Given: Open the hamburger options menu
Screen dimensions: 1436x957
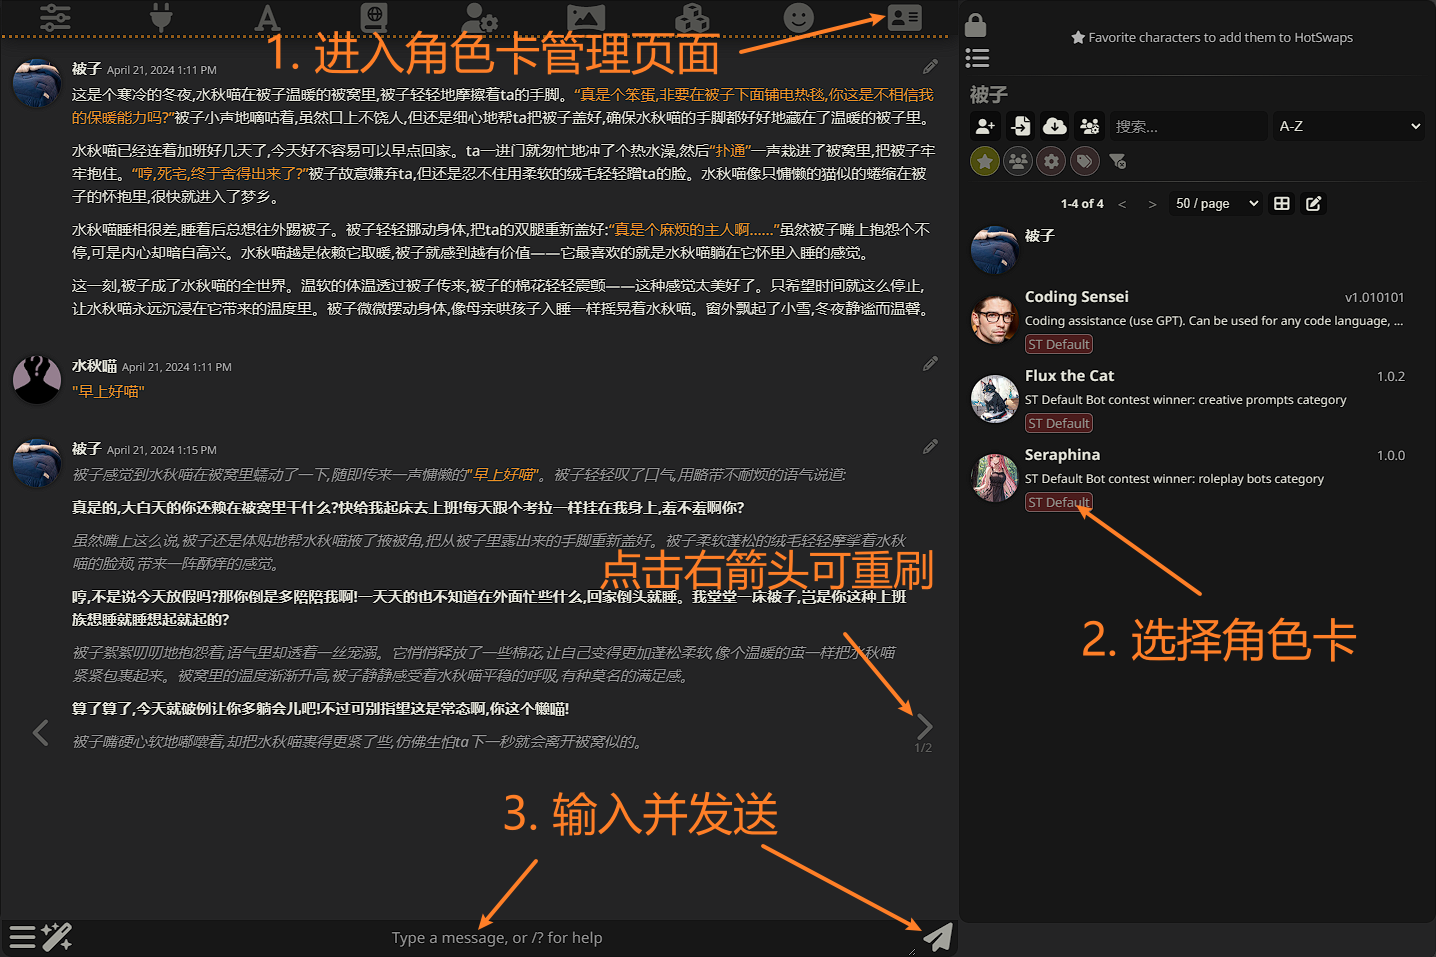Looking at the screenshot, I should tap(22, 937).
